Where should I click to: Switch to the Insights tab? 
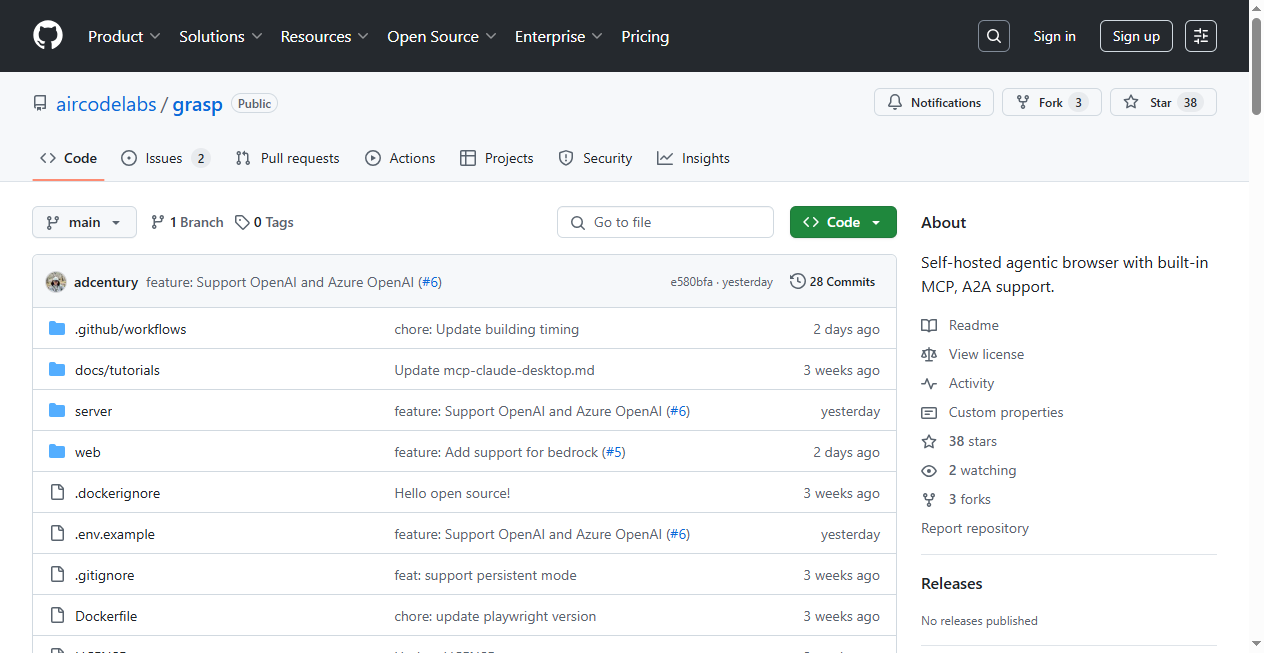click(693, 158)
